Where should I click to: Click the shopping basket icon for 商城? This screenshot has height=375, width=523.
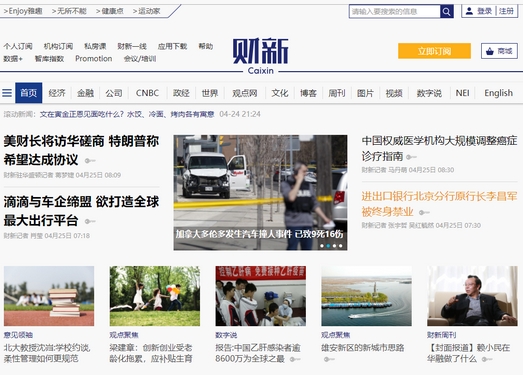pyautogui.click(x=490, y=51)
